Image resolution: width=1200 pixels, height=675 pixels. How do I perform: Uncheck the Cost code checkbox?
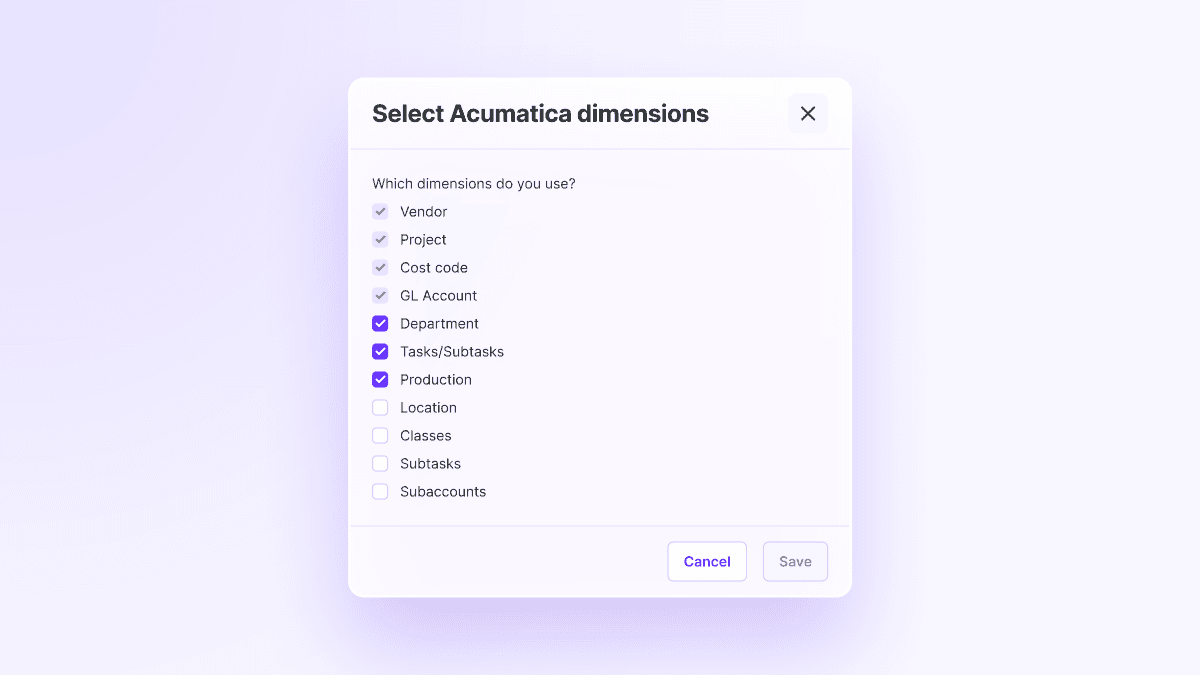pos(380,267)
